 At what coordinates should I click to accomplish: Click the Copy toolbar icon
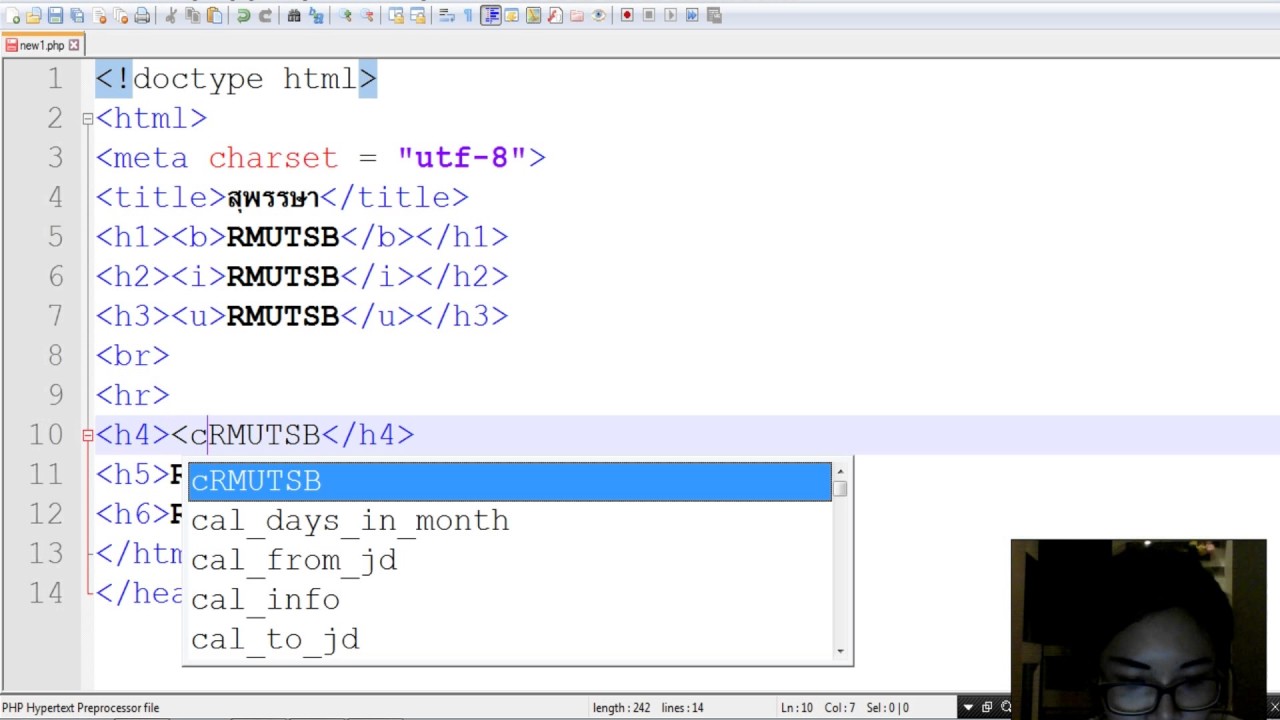(x=192, y=15)
